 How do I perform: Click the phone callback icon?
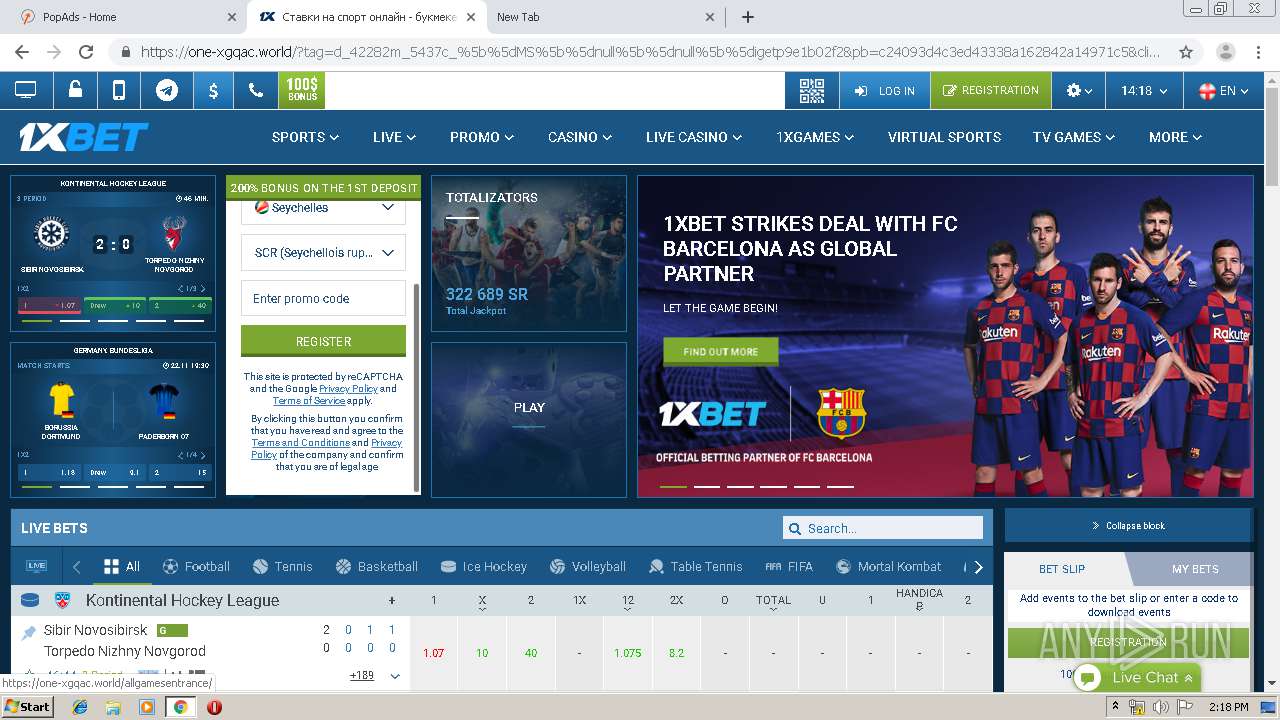tap(256, 90)
